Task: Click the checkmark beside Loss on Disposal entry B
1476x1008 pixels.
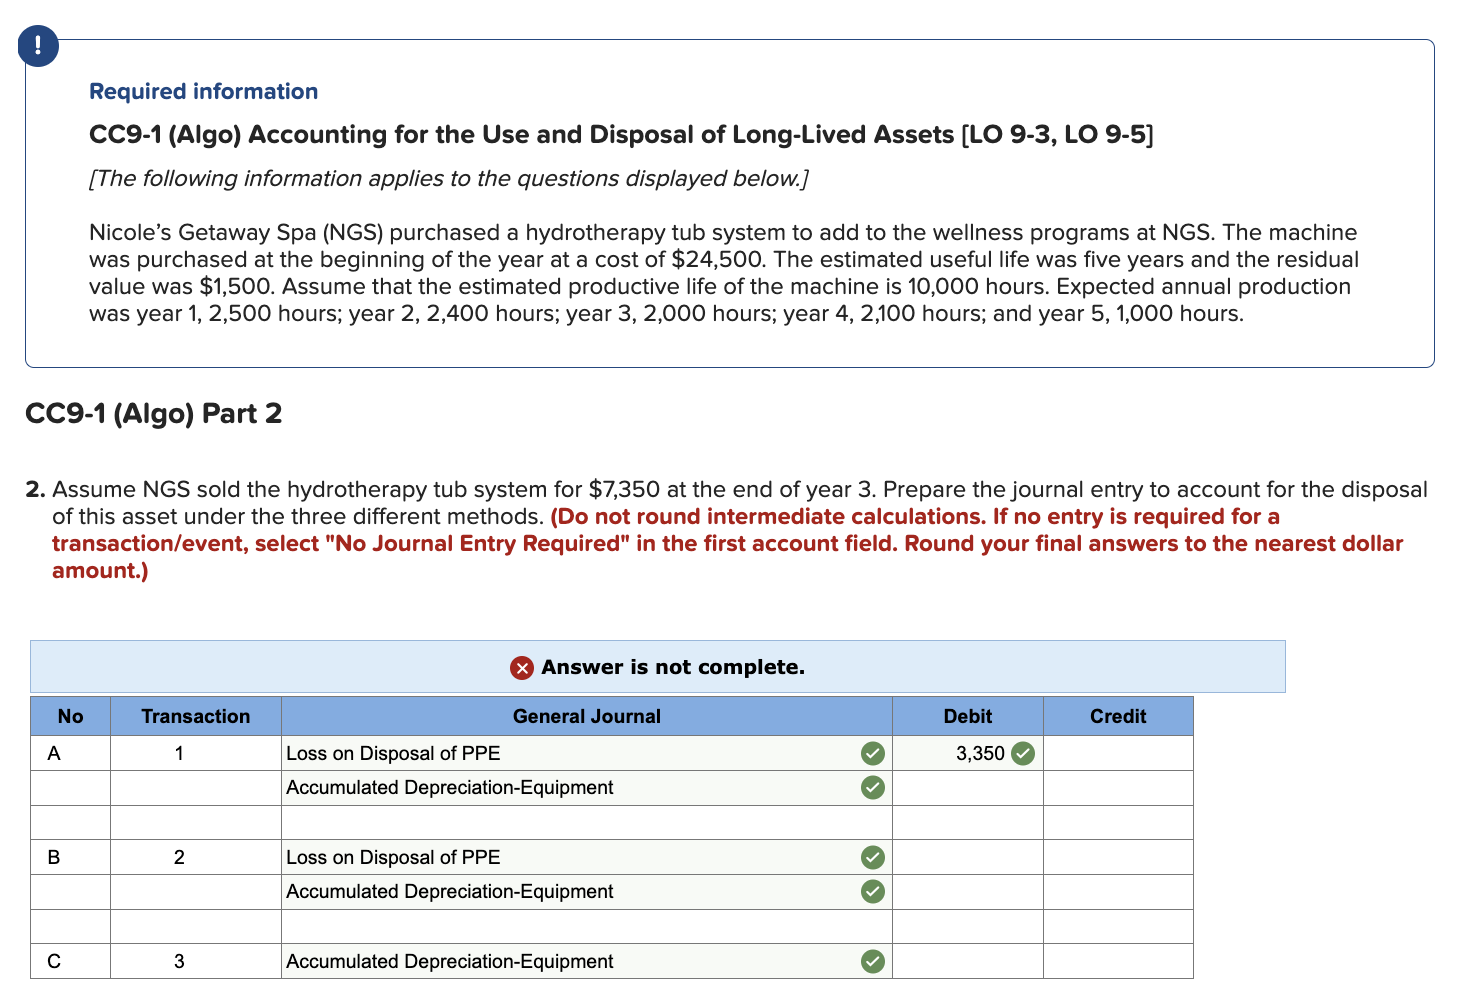Action: 871,857
